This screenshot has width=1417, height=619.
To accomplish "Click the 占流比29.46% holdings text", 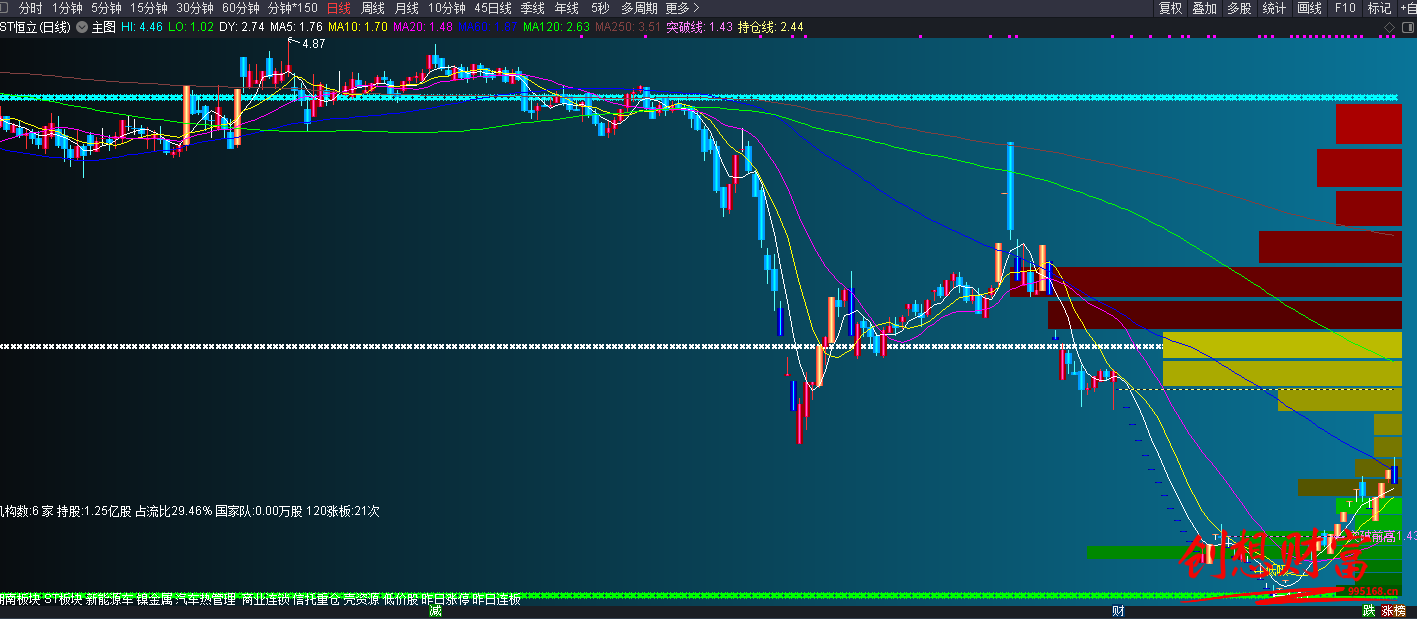I will point(173,511).
